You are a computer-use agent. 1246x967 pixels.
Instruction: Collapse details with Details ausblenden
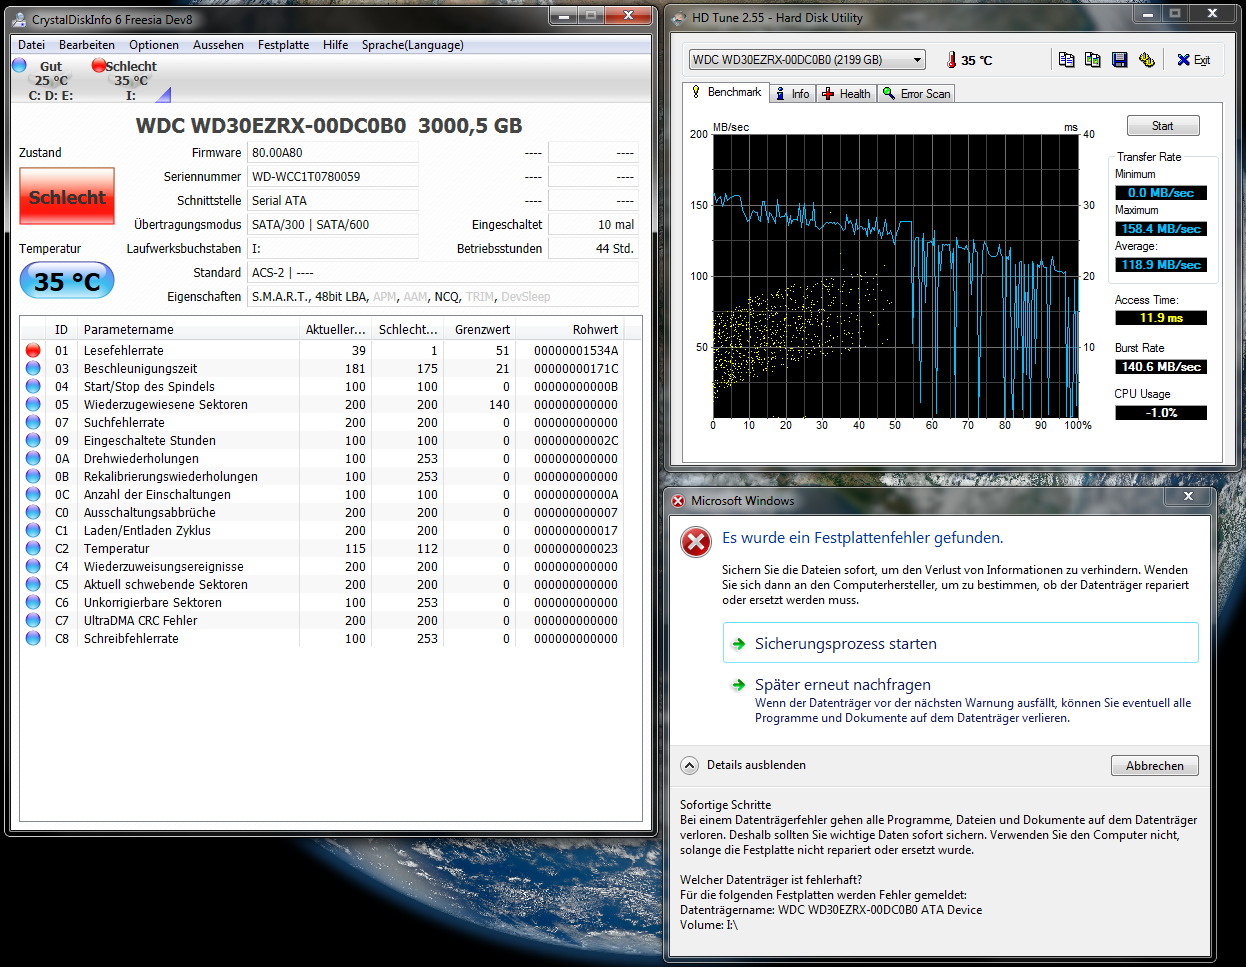[743, 765]
